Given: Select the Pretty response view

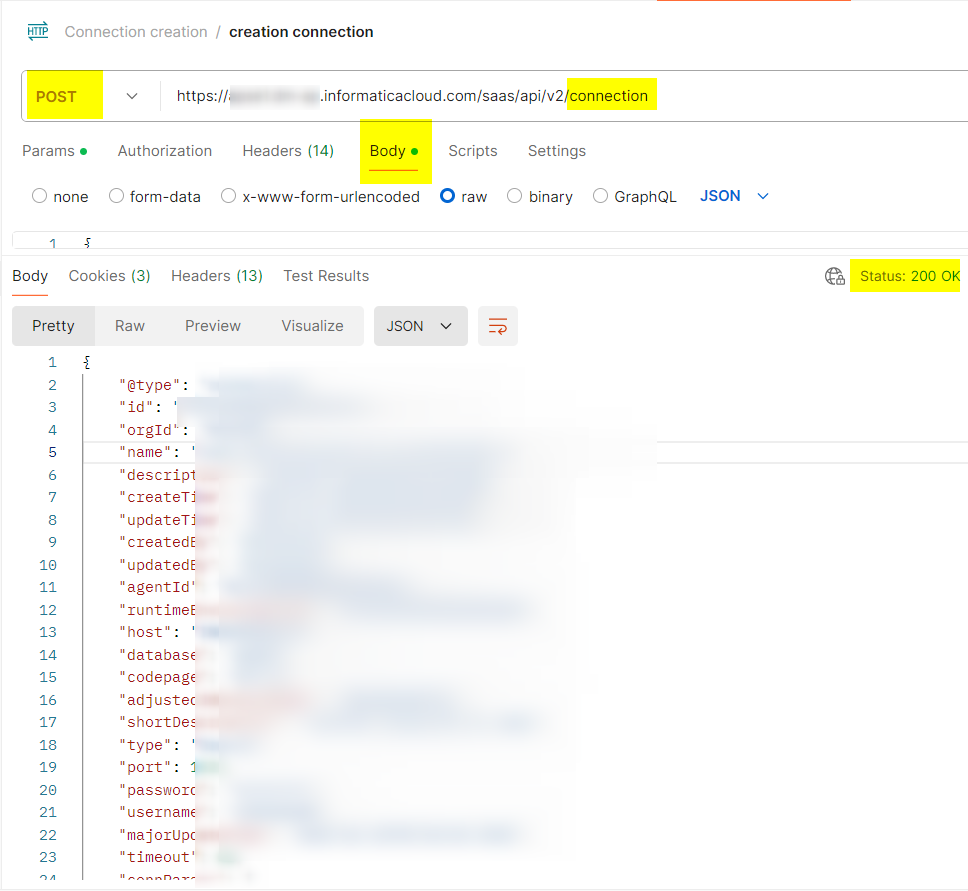Looking at the screenshot, I should (x=53, y=326).
